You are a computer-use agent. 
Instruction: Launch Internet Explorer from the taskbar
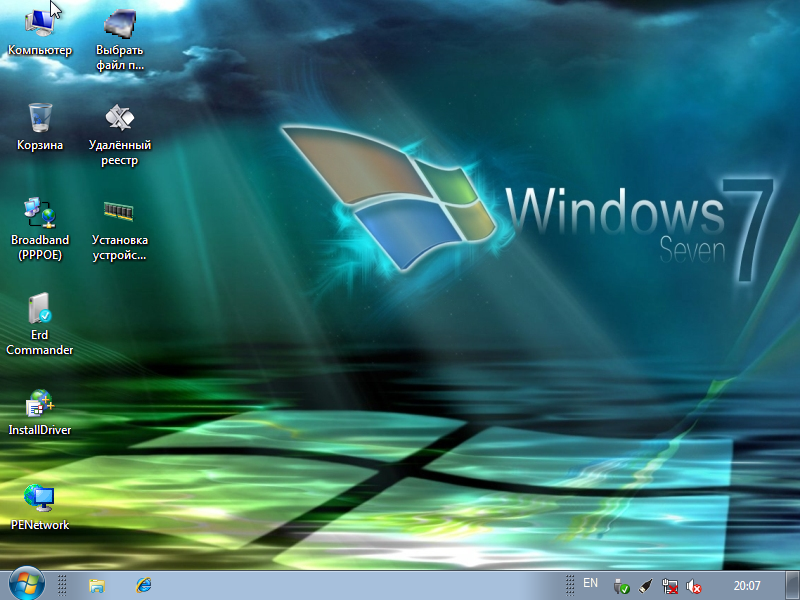[144, 585]
